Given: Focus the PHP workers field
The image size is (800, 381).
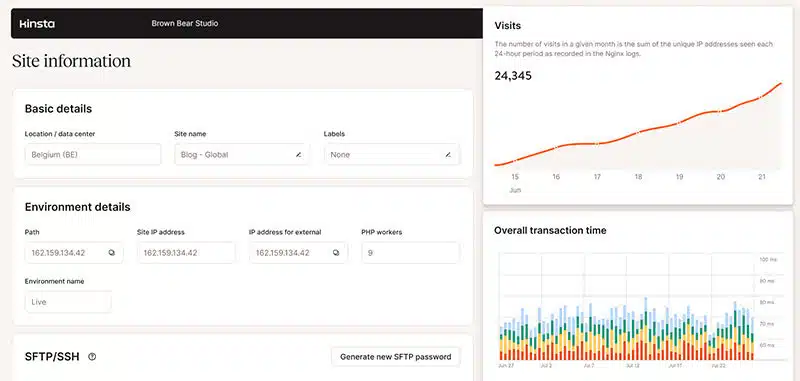Looking at the screenshot, I should 410,252.
